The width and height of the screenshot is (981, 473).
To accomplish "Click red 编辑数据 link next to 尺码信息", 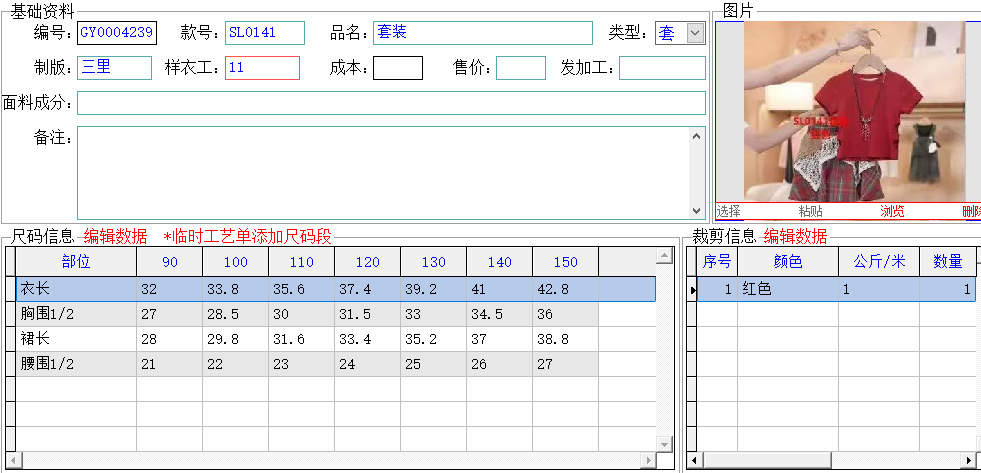I will [x=116, y=236].
